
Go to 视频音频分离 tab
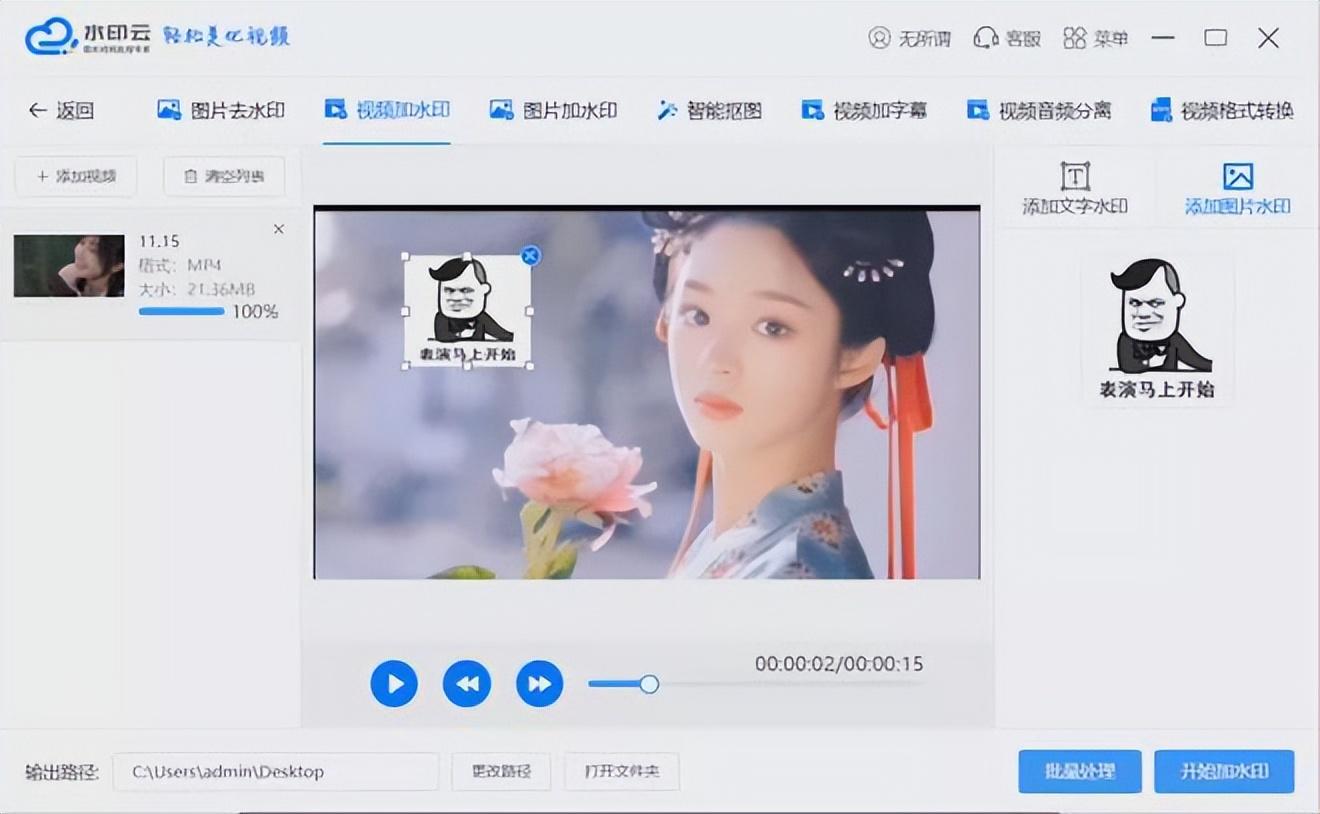pyautogui.click(x=1039, y=110)
